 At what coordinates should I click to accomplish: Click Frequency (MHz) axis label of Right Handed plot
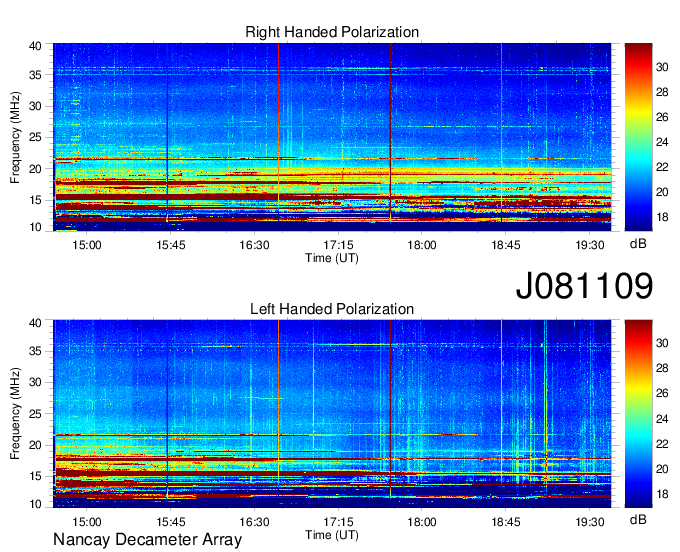tap(15, 137)
